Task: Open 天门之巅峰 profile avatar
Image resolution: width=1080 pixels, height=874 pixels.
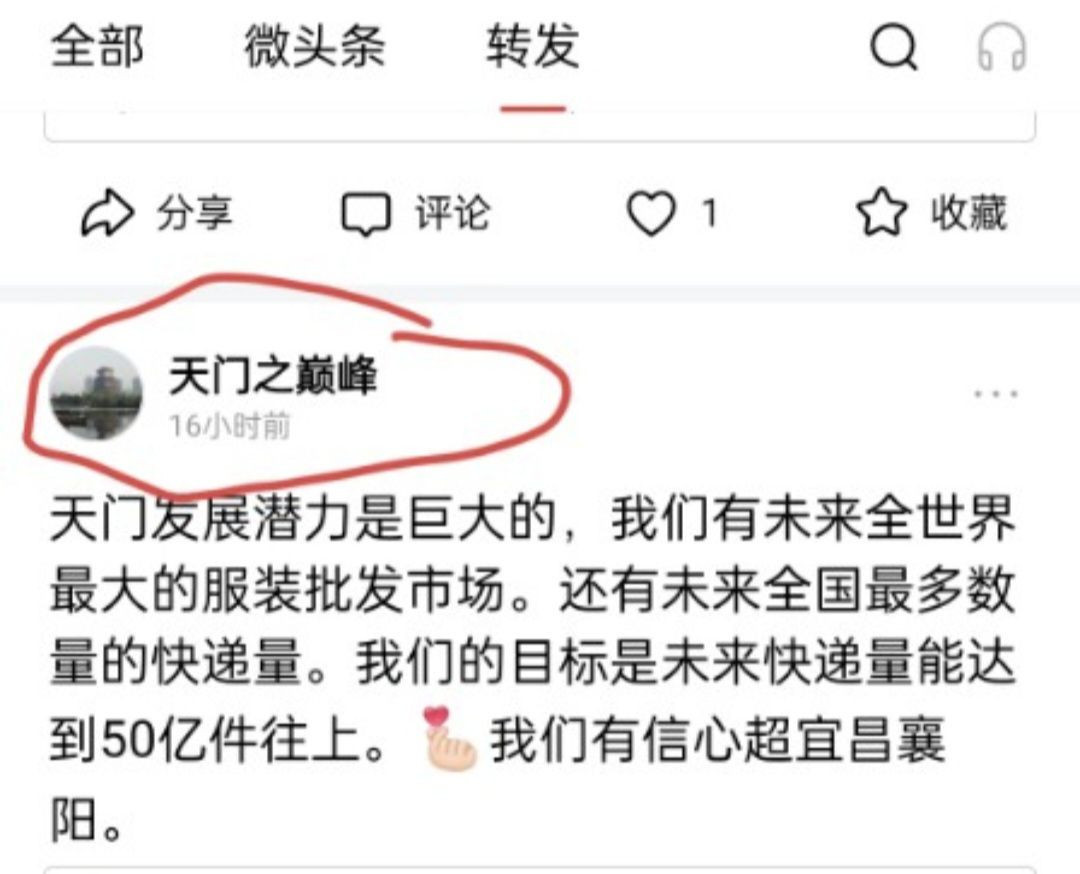Action: tap(96, 393)
